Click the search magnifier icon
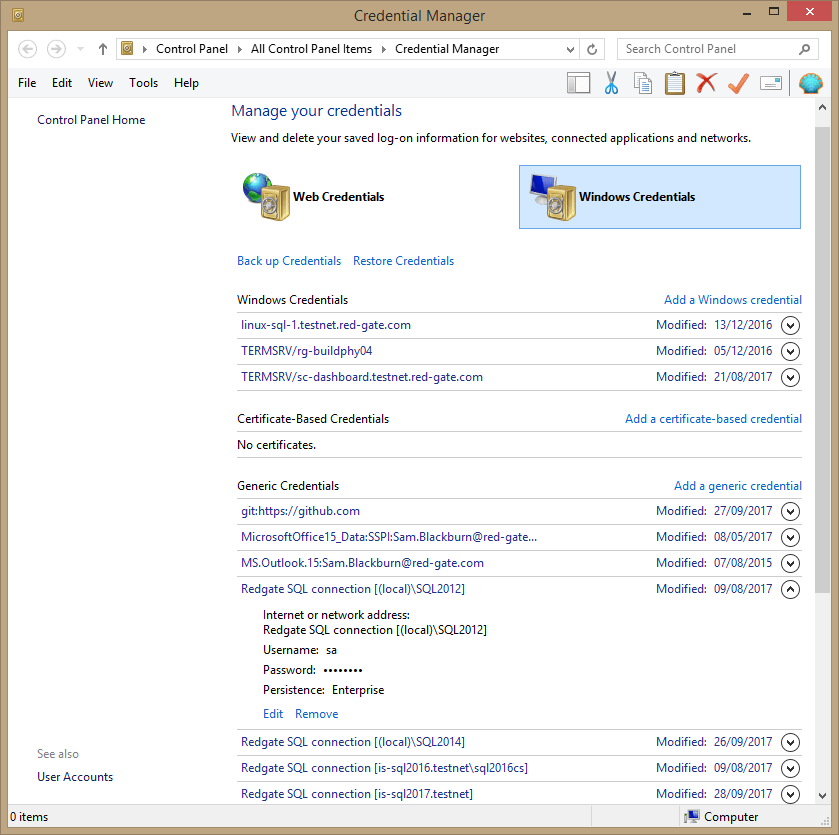 tap(804, 49)
